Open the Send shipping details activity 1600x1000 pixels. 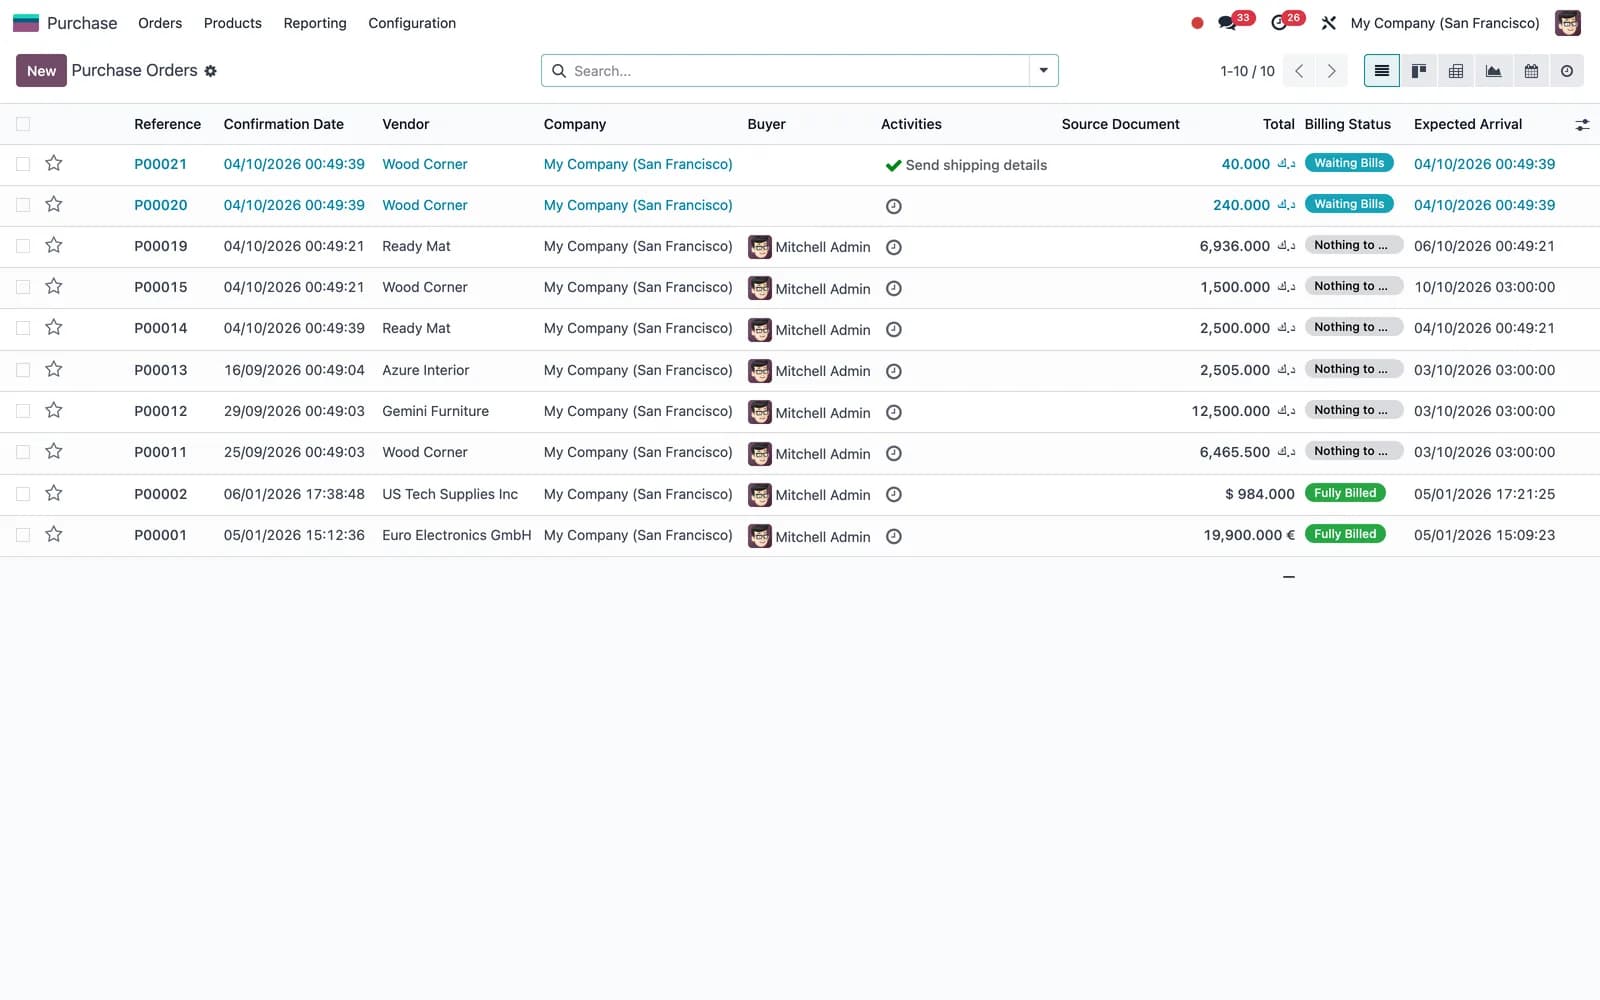coord(966,165)
